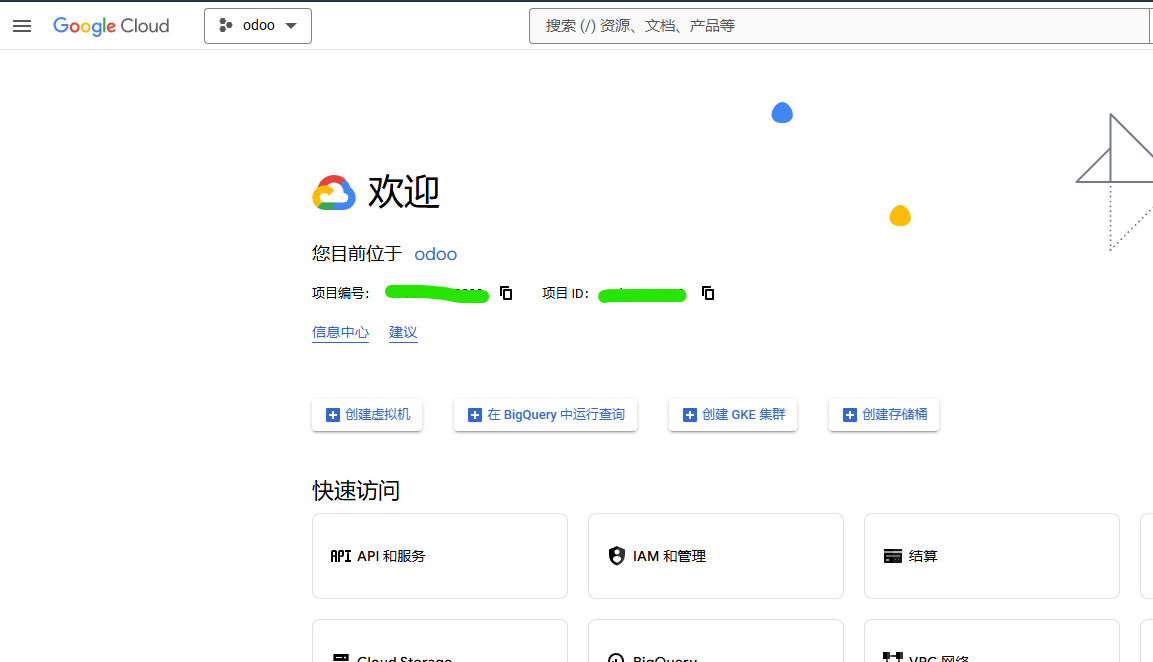Click the plus icon on 创建 GKE 集群

click(690, 415)
